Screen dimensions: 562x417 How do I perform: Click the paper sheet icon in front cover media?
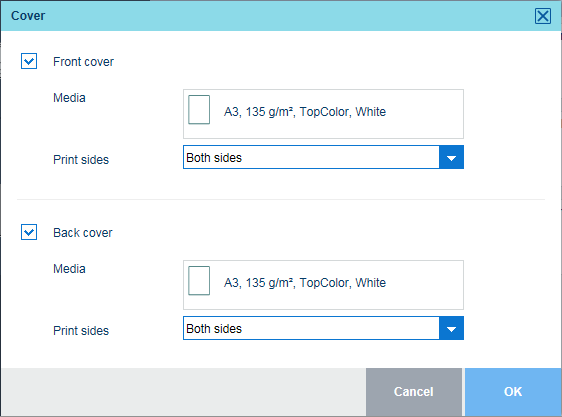(199, 110)
